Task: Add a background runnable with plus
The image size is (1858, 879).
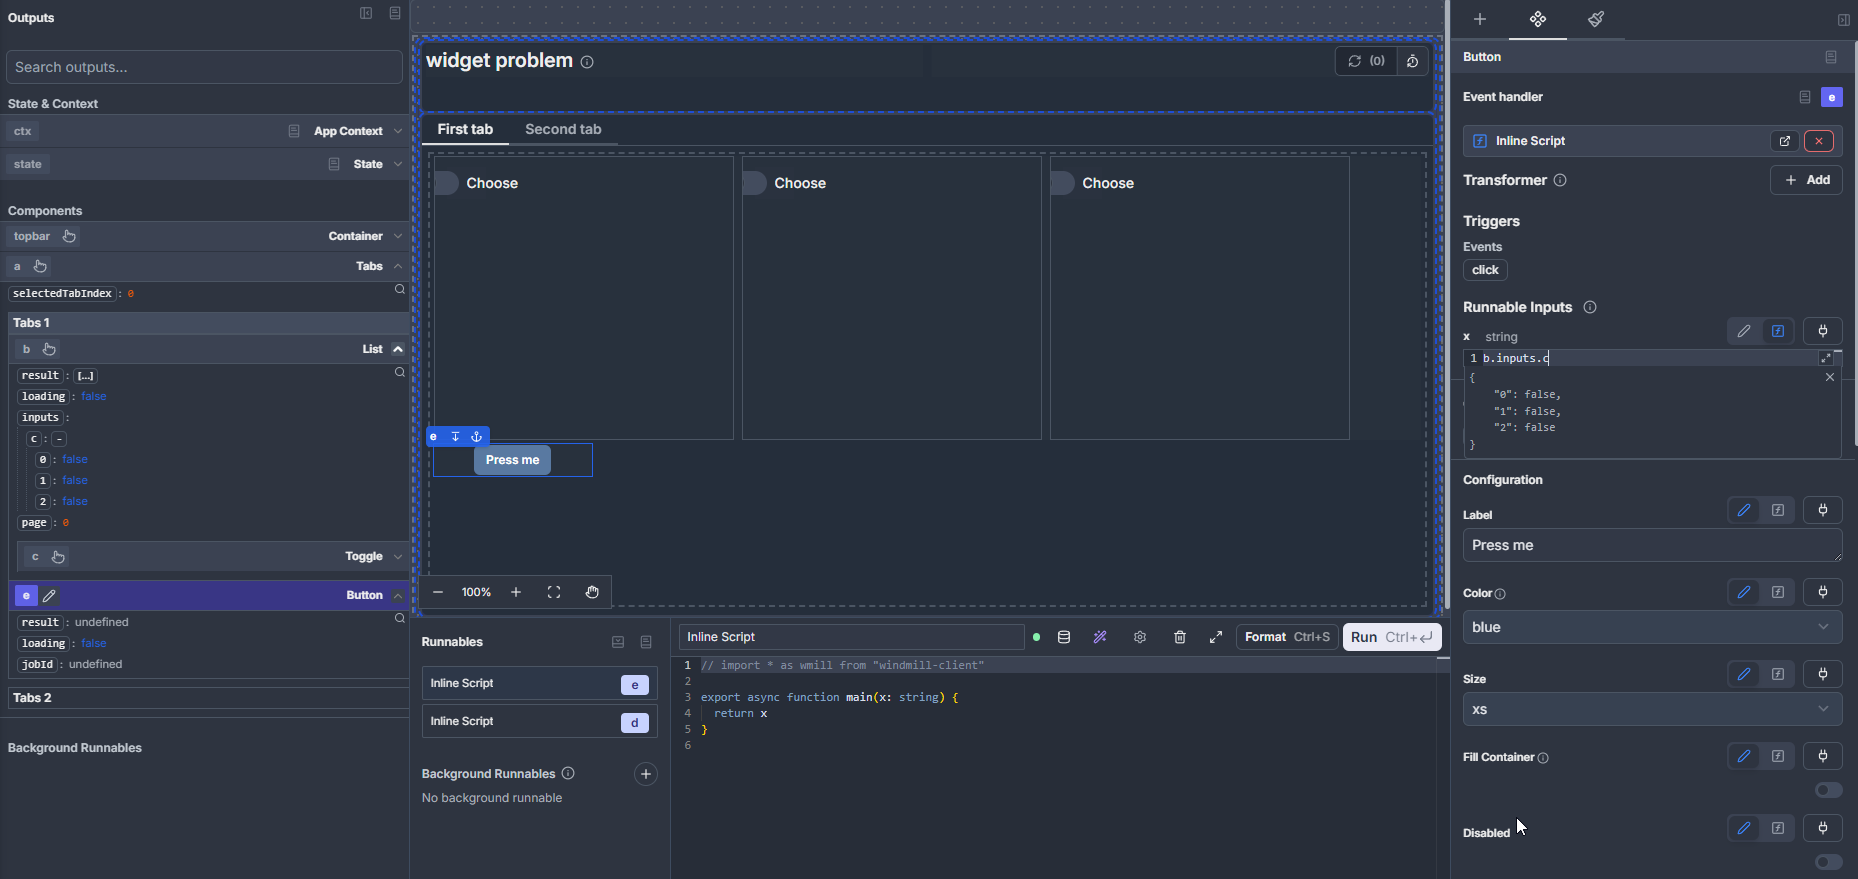Action: (646, 774)
